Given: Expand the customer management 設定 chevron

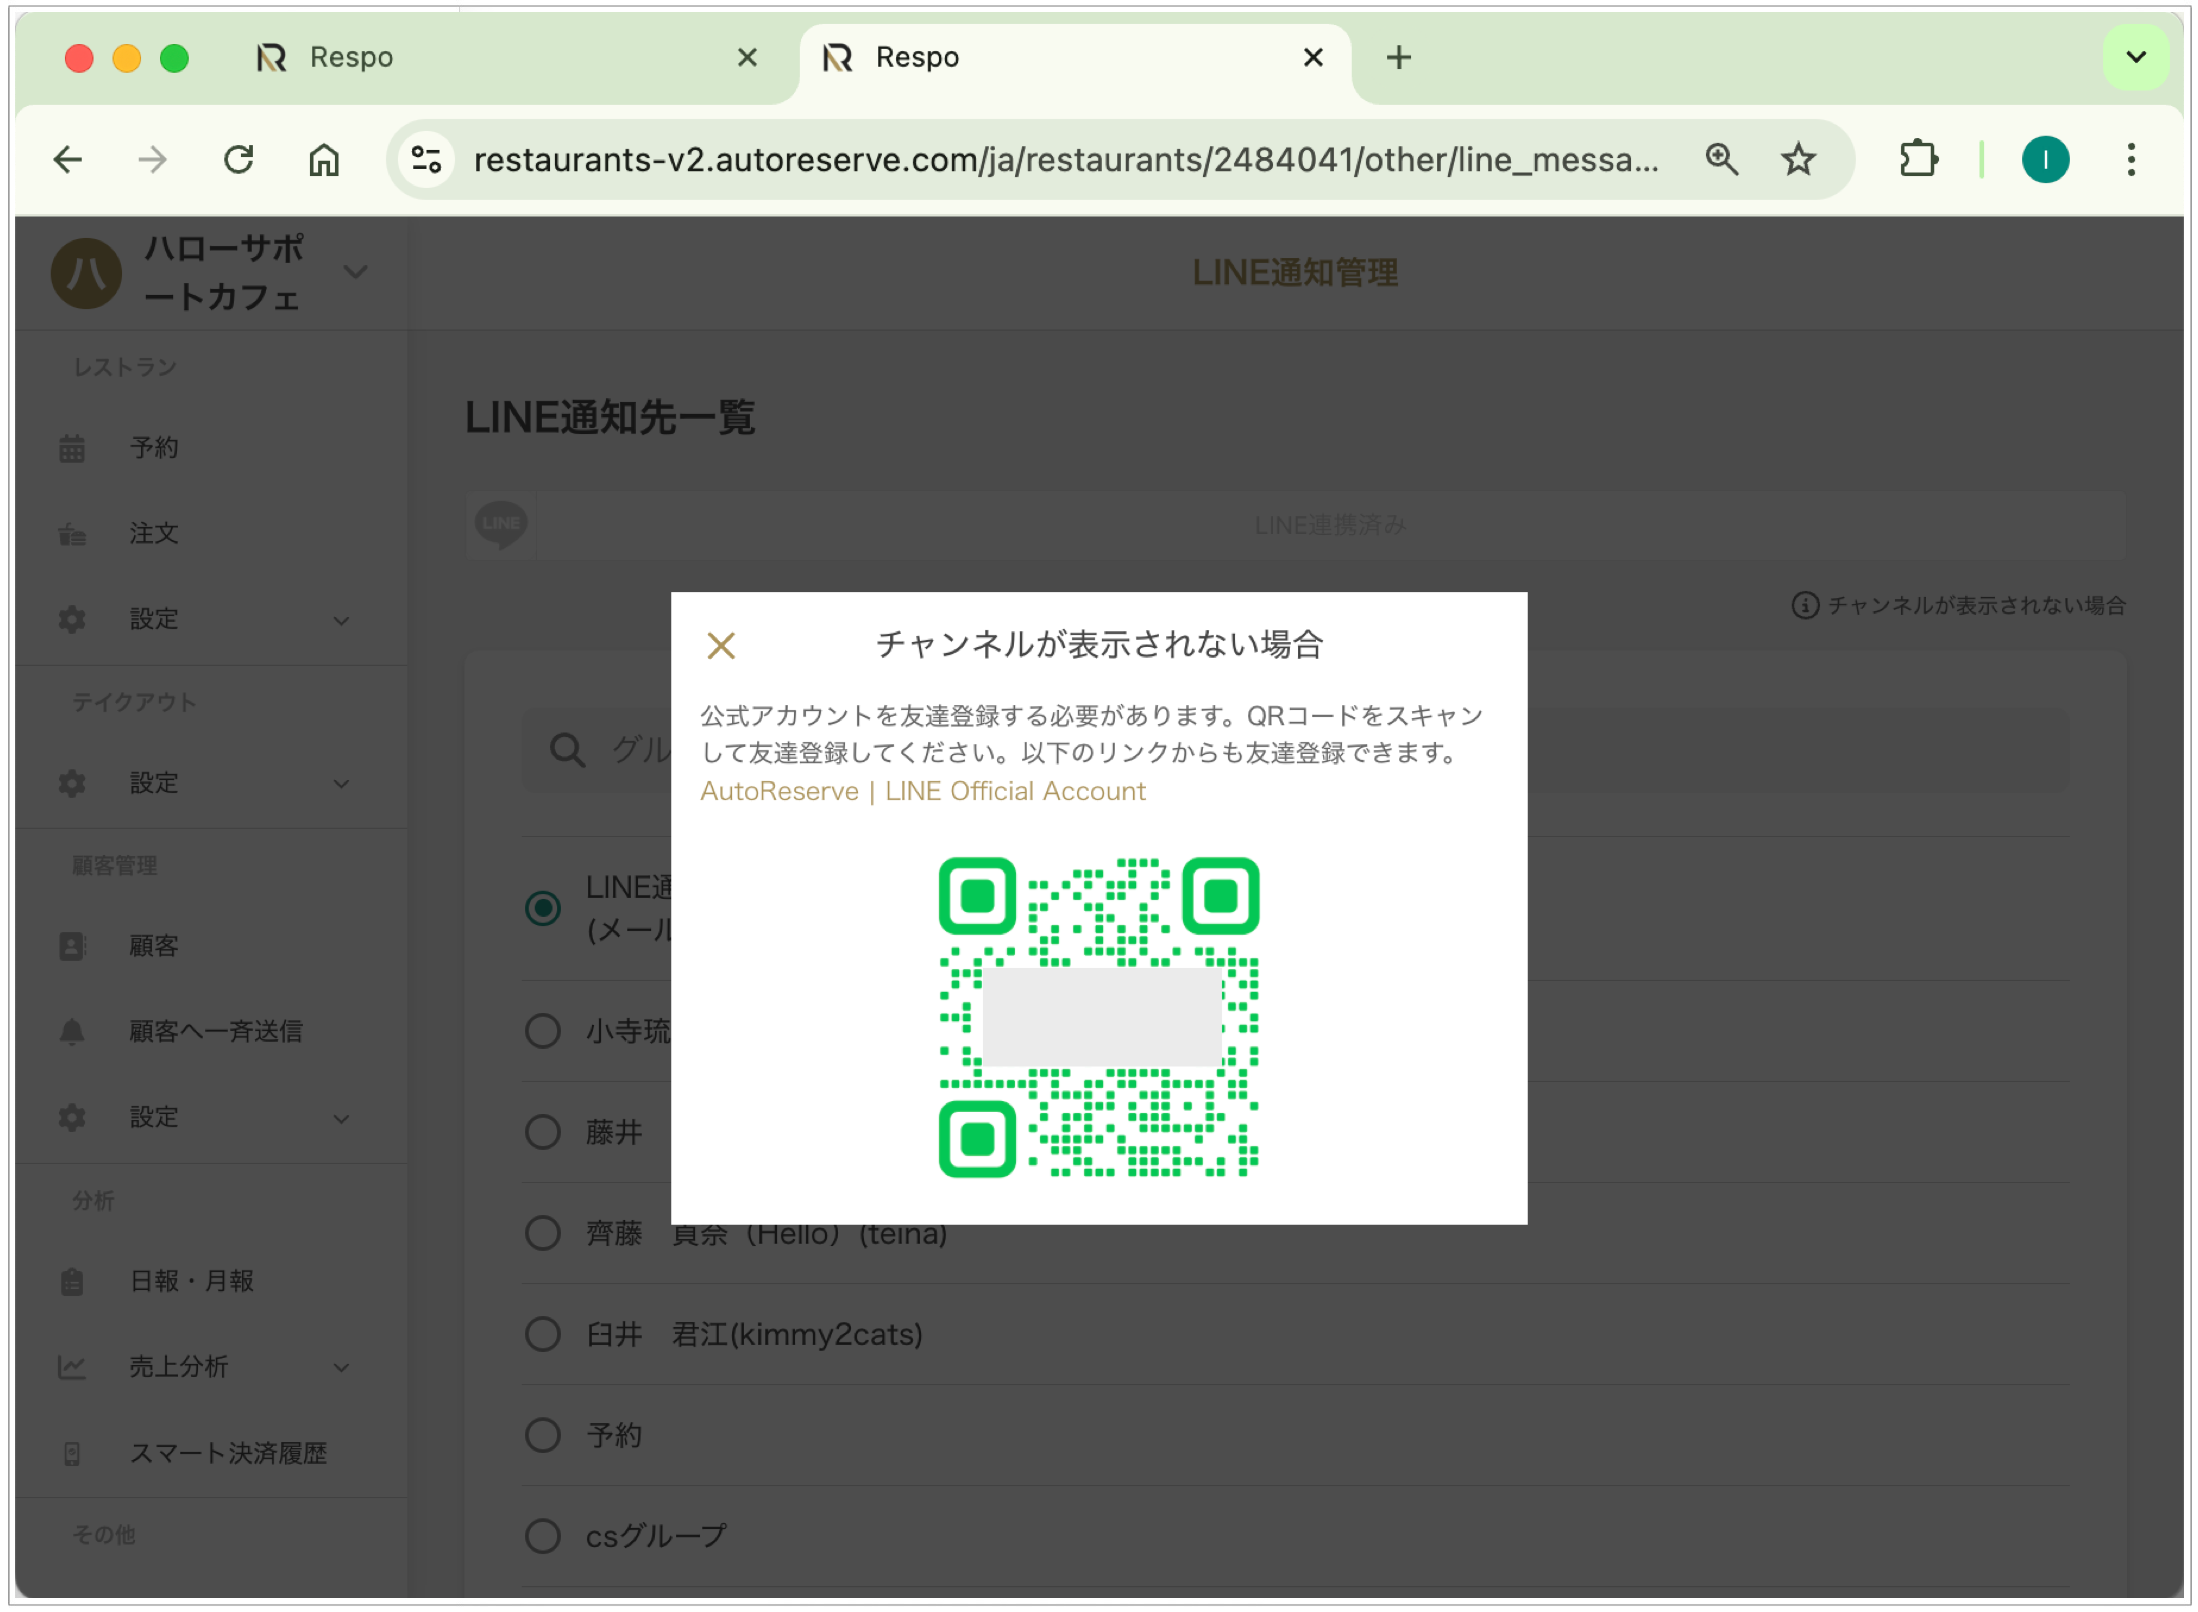Looking at the screenshot, I should point(341,1118).
